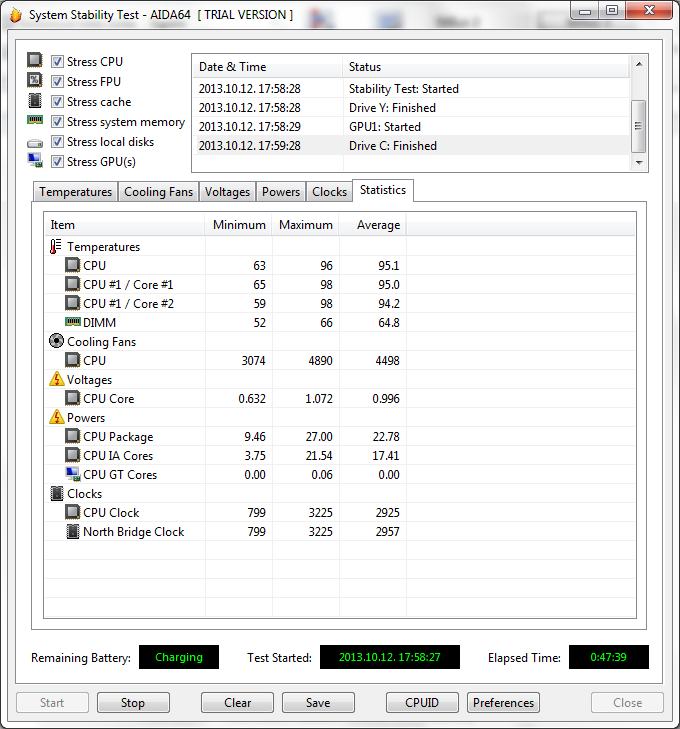Select the 'Stability Test: Started' log row
Viewport: 680px width, 729px height.
pos(411,88)
